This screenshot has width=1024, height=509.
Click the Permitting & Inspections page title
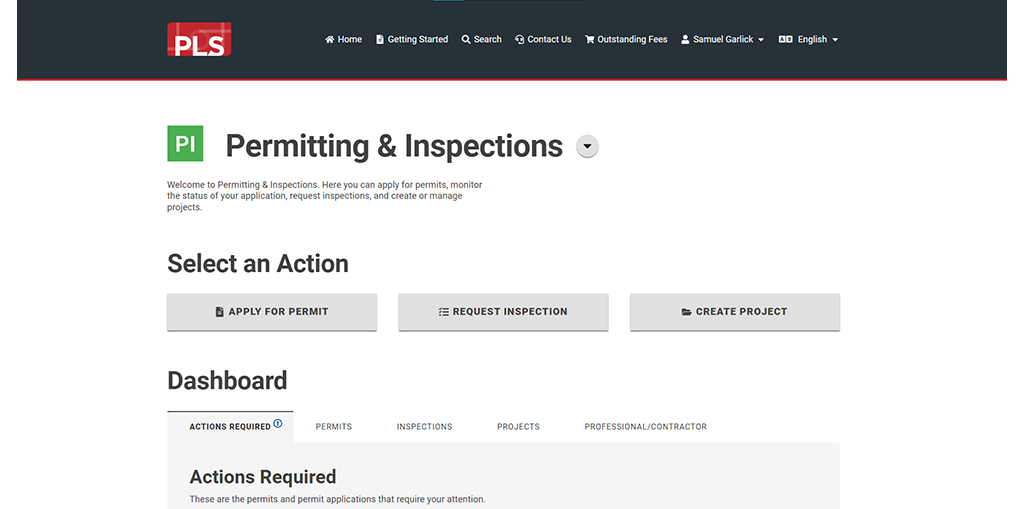tap(394, 146)
